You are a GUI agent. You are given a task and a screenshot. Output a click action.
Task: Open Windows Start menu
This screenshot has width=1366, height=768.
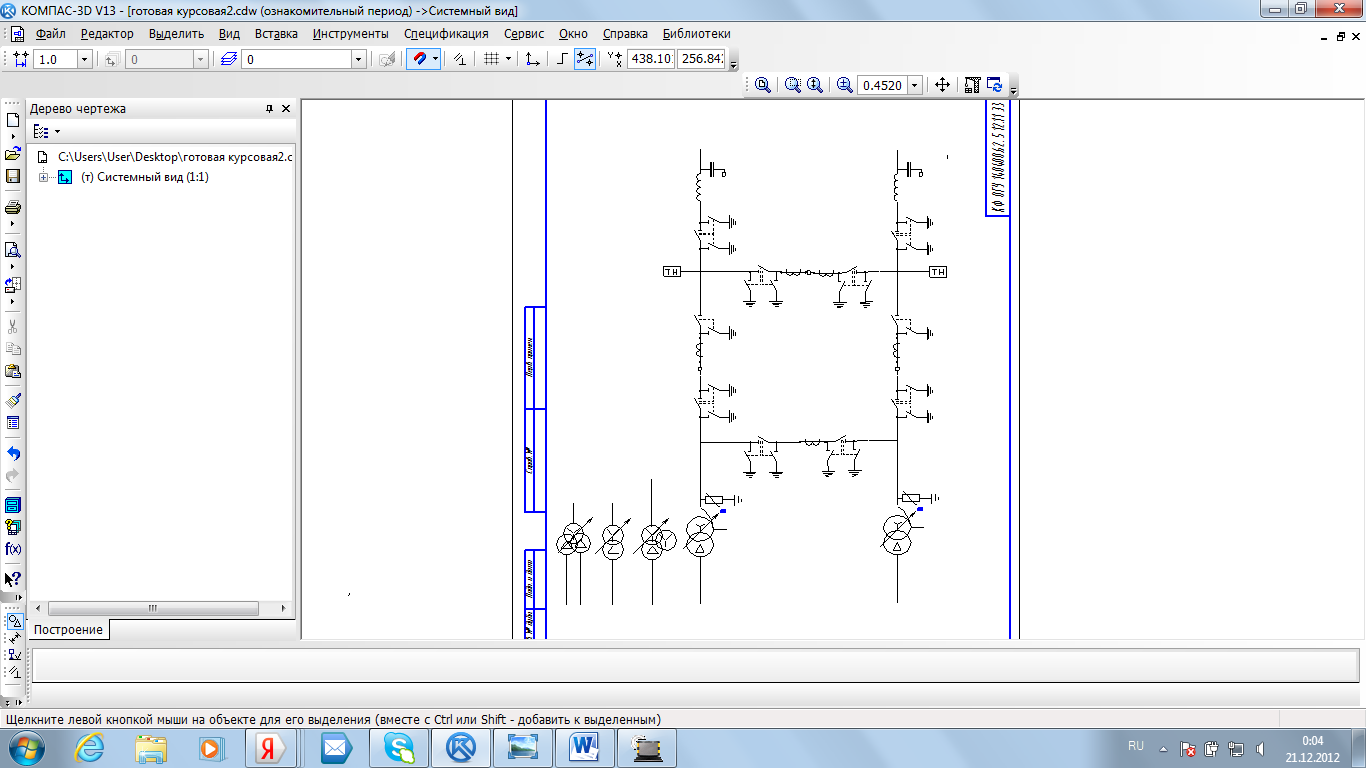click(27, 748)
